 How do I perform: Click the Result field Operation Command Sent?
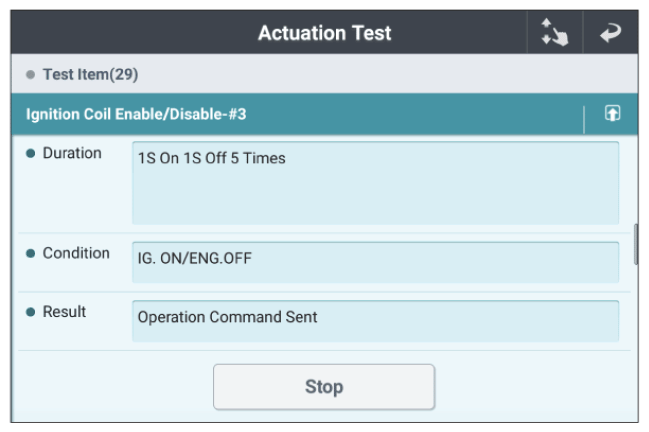pyautogui.click(x=375, y=321)
